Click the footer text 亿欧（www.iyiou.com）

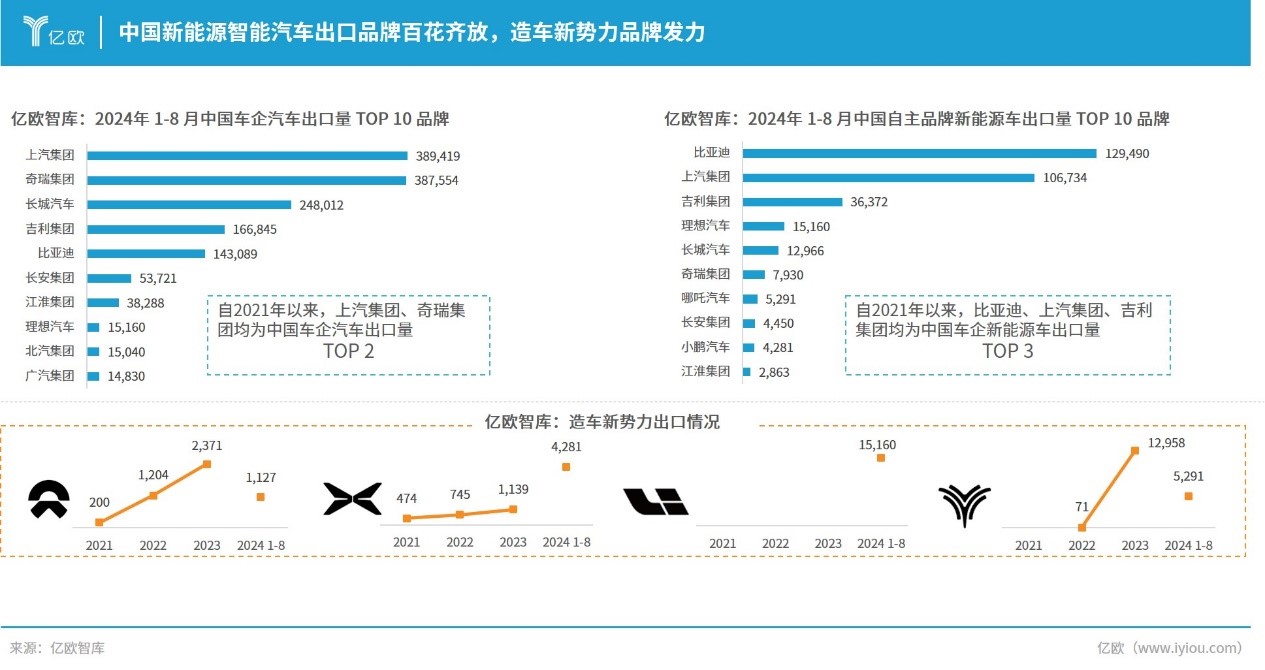(1170, 648)
